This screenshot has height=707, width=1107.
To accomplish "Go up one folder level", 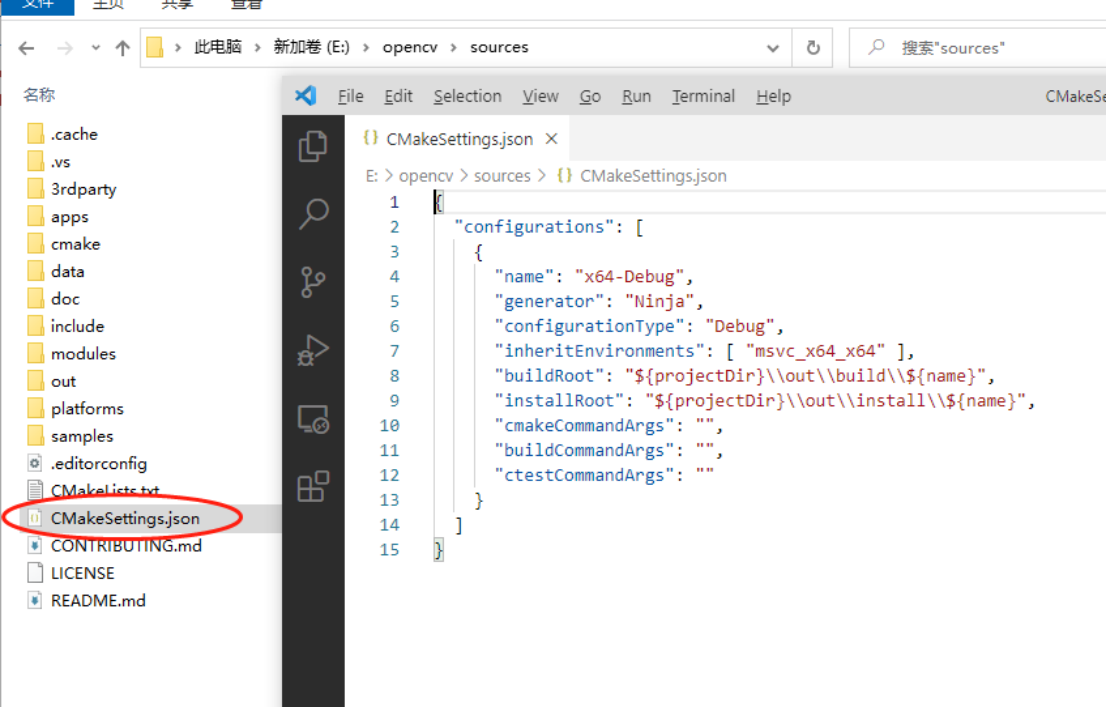I will coord(123,48).
